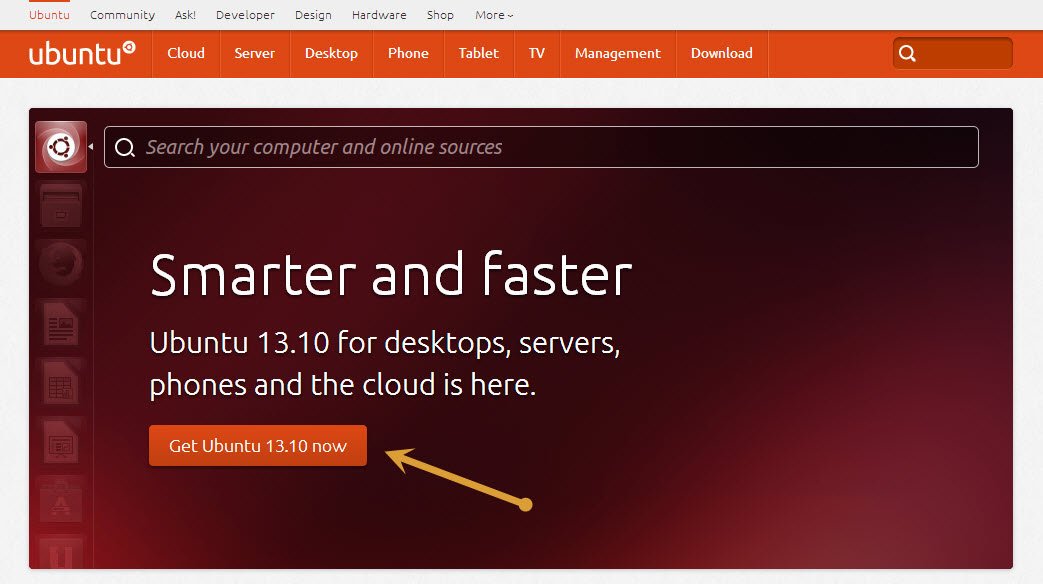Click the LibreOffice Impress launcher icon
Screen dimensions: 1043x584
(61, 442)
